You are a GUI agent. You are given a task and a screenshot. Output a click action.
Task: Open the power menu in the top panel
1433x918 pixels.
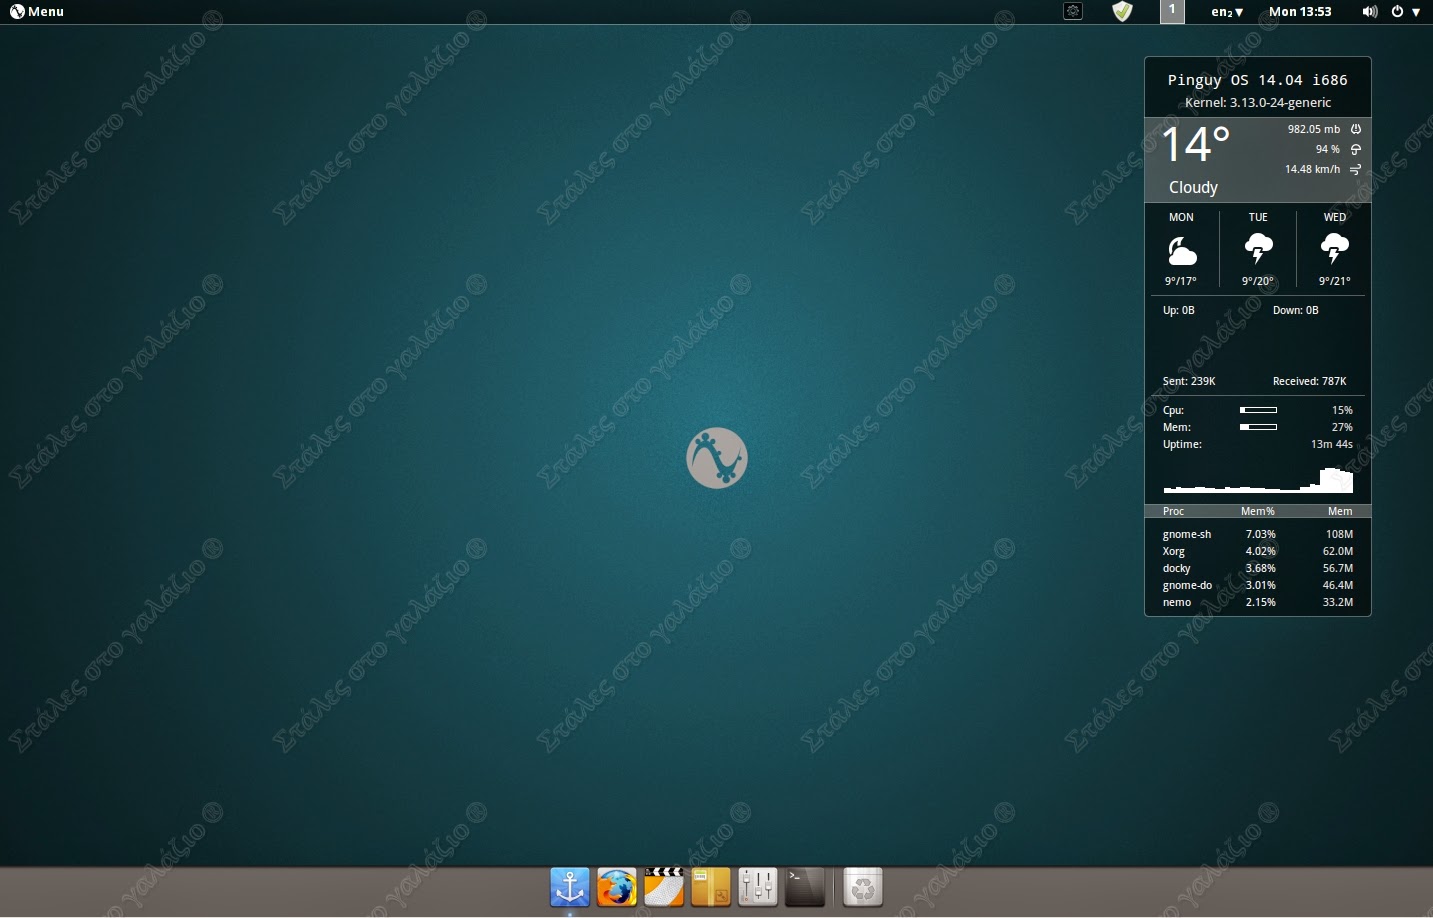click(x=1406, y=12)
